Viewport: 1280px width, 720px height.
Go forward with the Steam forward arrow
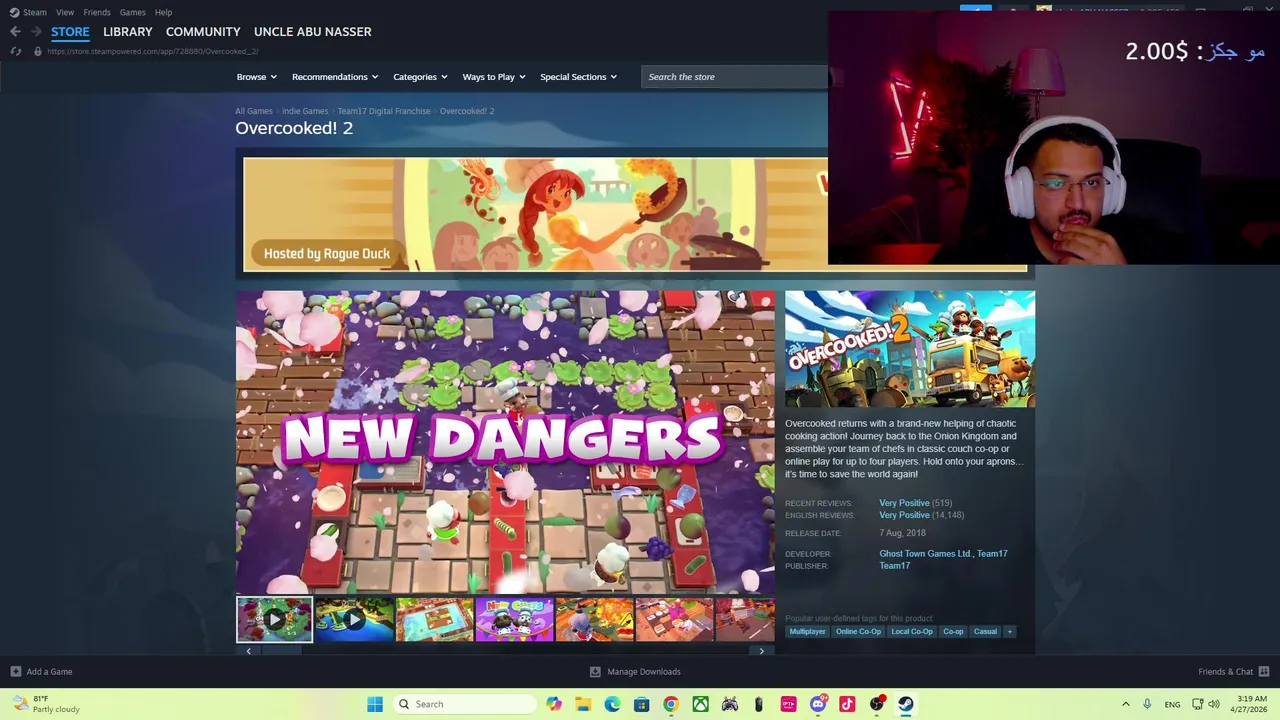pyautogui.click(x=36, y=32)
